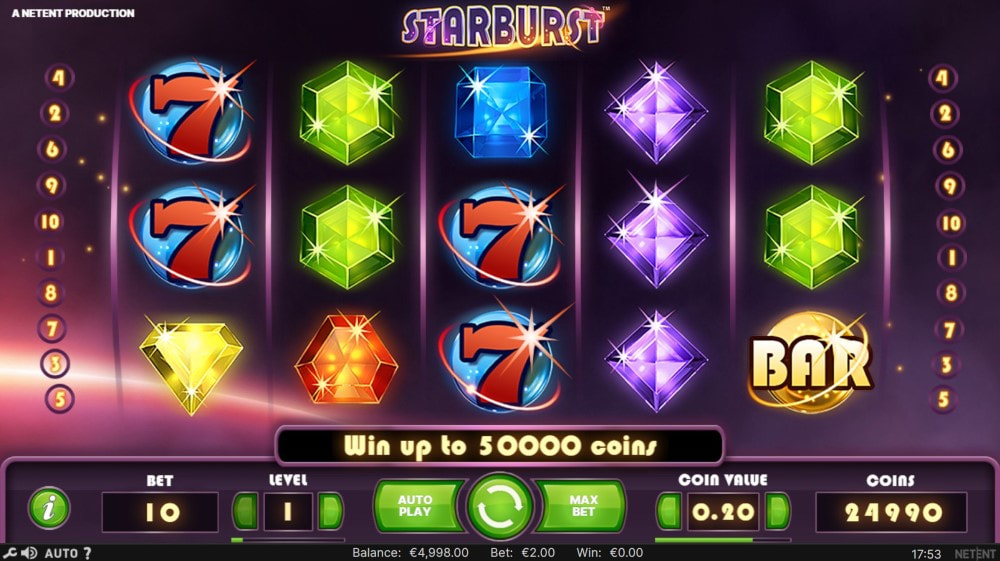Decrease bet level with left arrow
Screen dimensions: 1000x561
(x=246, y=511)
